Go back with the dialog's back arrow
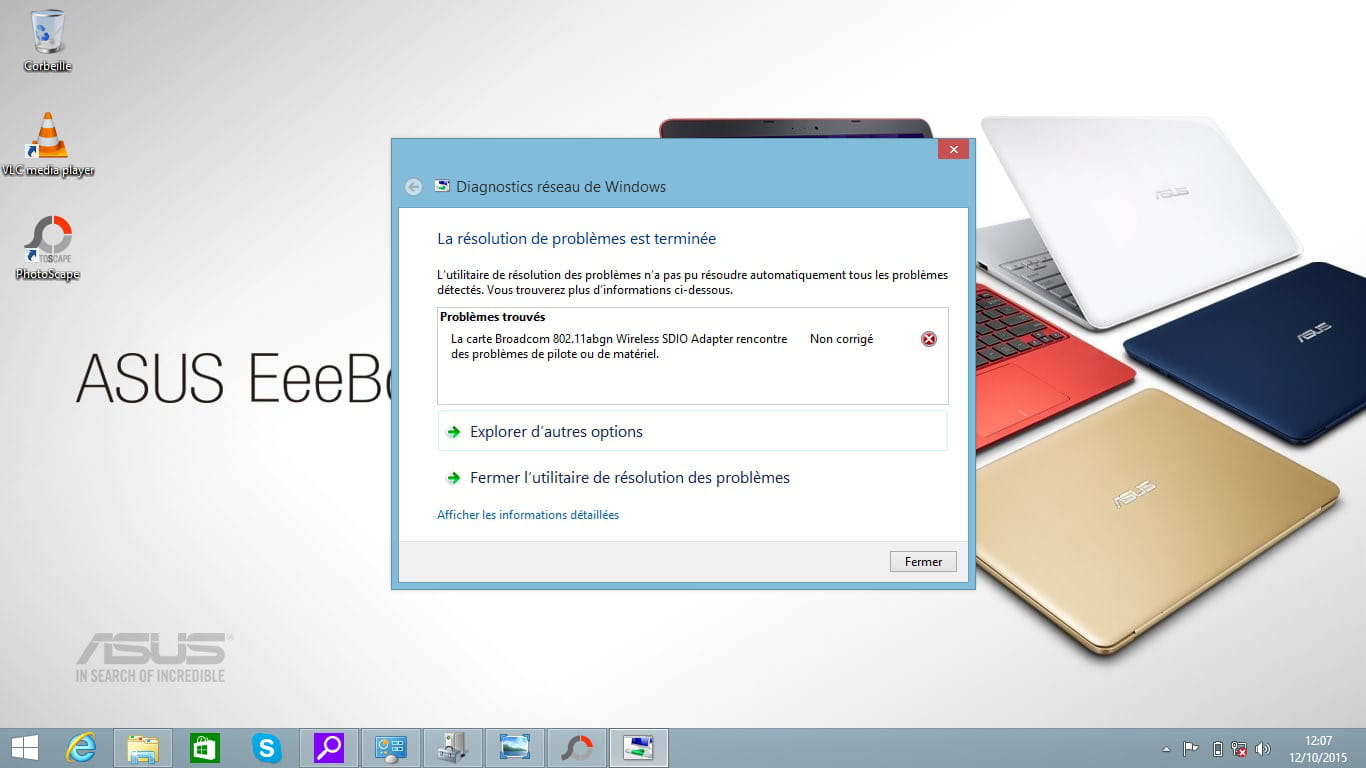This screenshot has height=768, width=1366. (x=413, y=187)
